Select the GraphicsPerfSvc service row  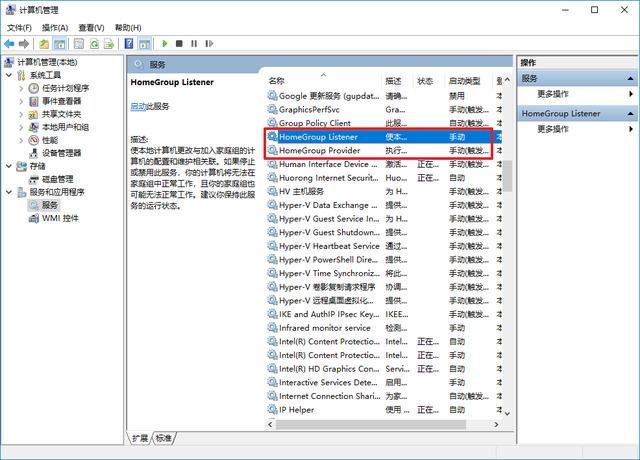pyautogui.click(x=384, y=109)
